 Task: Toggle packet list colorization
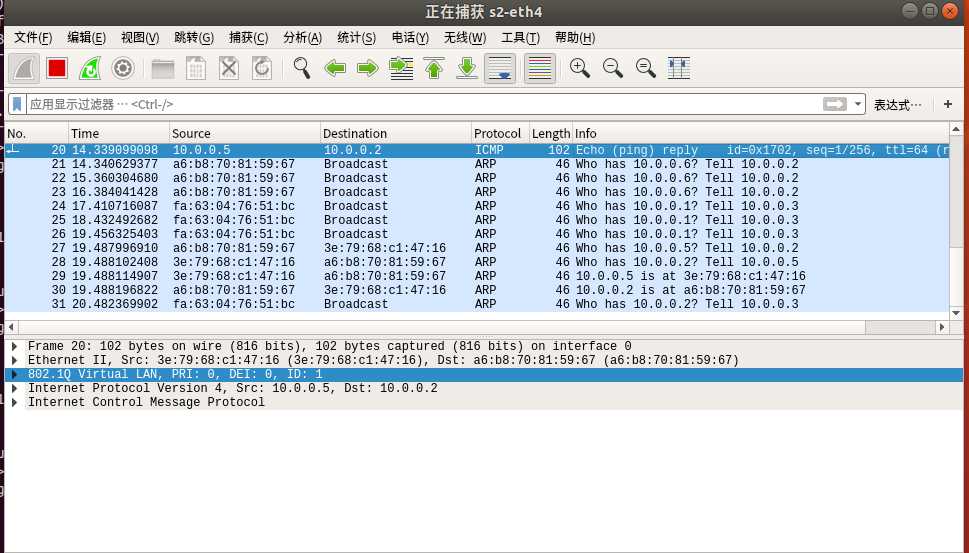click(x=540, y=68)
